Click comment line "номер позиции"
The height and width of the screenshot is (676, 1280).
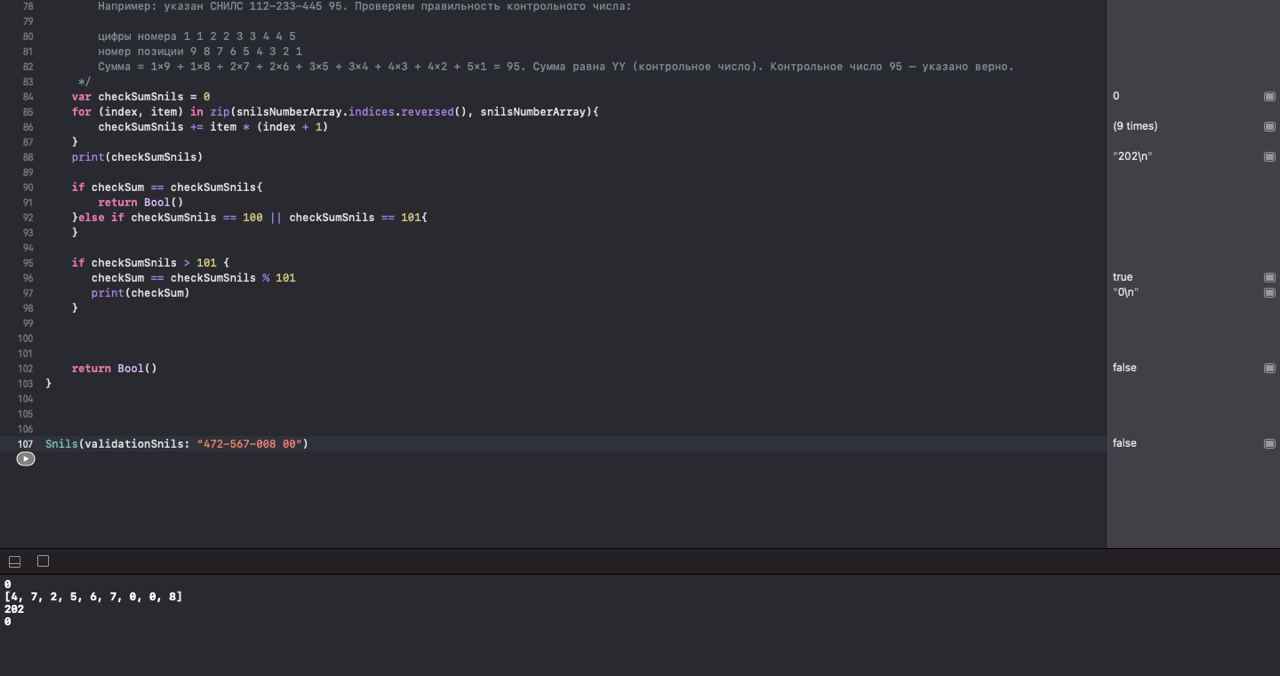pos(200,51)
